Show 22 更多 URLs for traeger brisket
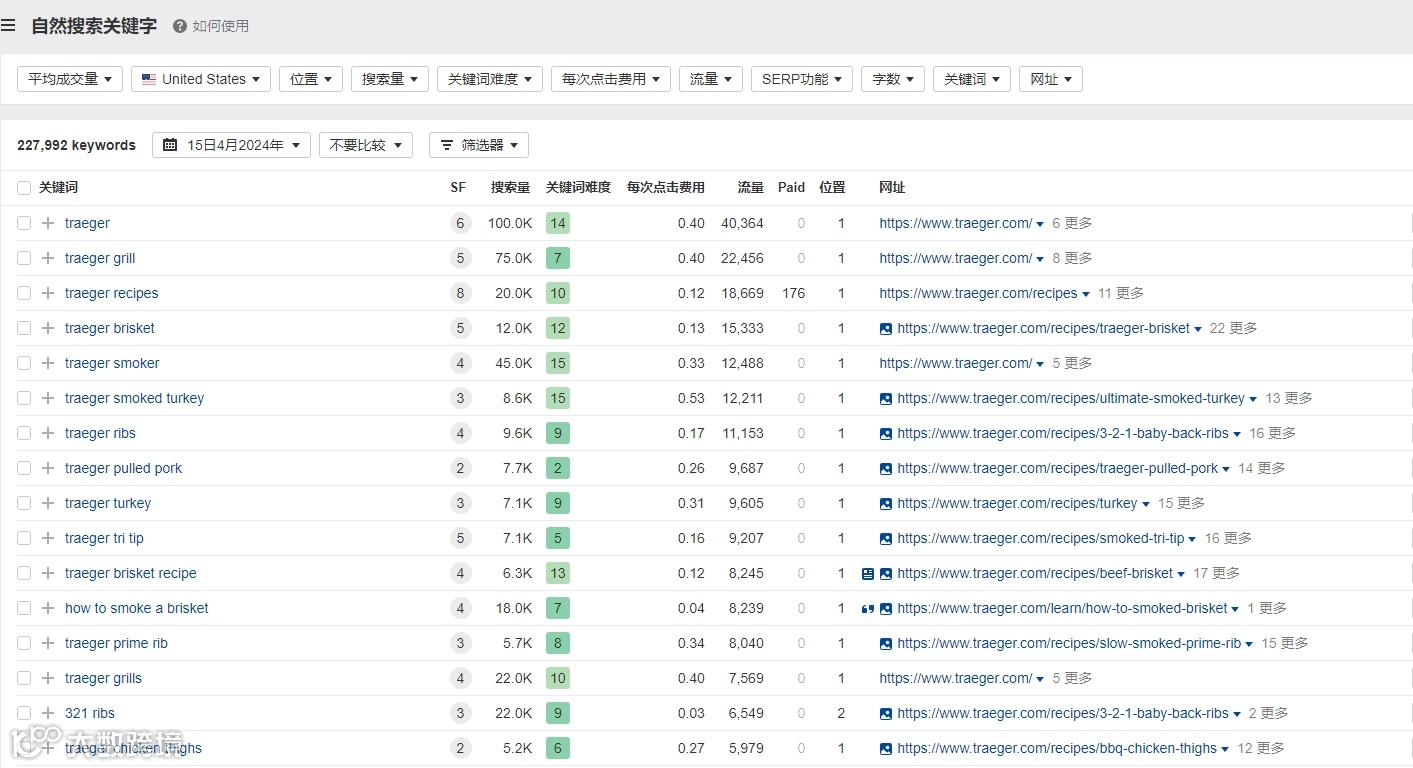The height and width of the screenshot is (768, 1413). point(1233,328)
